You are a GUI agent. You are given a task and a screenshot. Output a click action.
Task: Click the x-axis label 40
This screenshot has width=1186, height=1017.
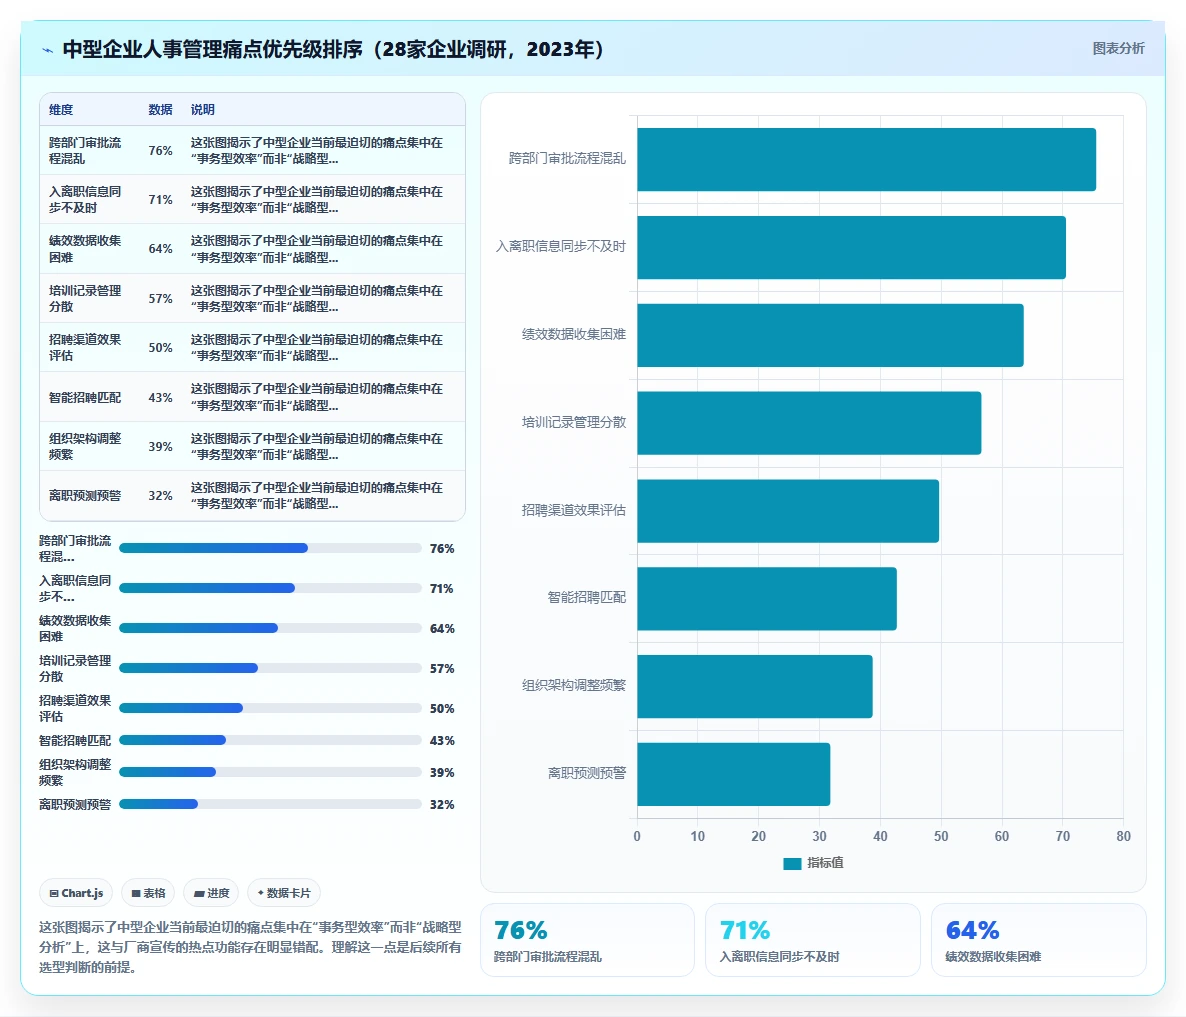coord(880,836)
